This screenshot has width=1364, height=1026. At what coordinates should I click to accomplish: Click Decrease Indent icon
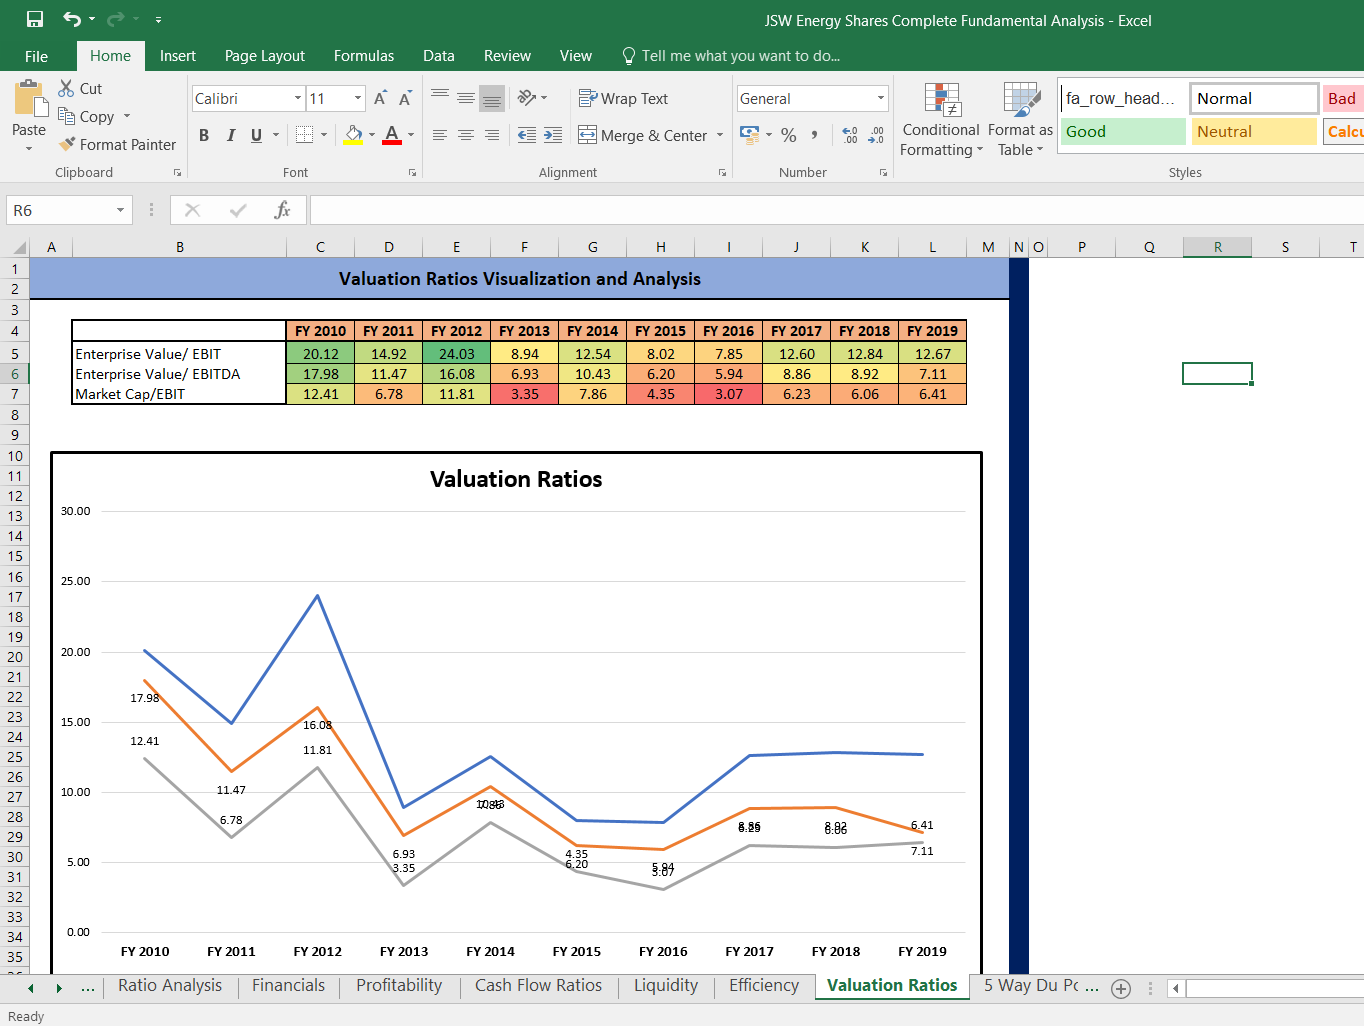527,135
